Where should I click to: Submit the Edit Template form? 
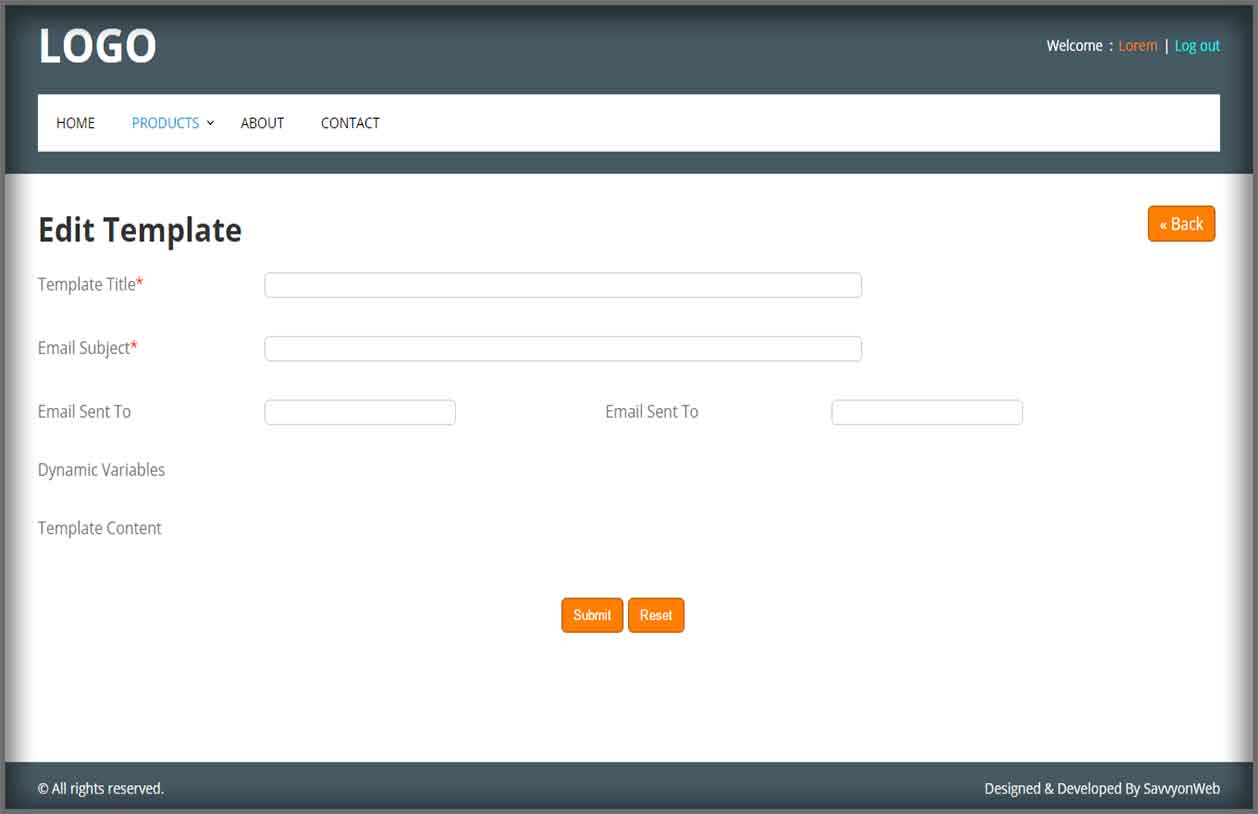click(592, 615)
